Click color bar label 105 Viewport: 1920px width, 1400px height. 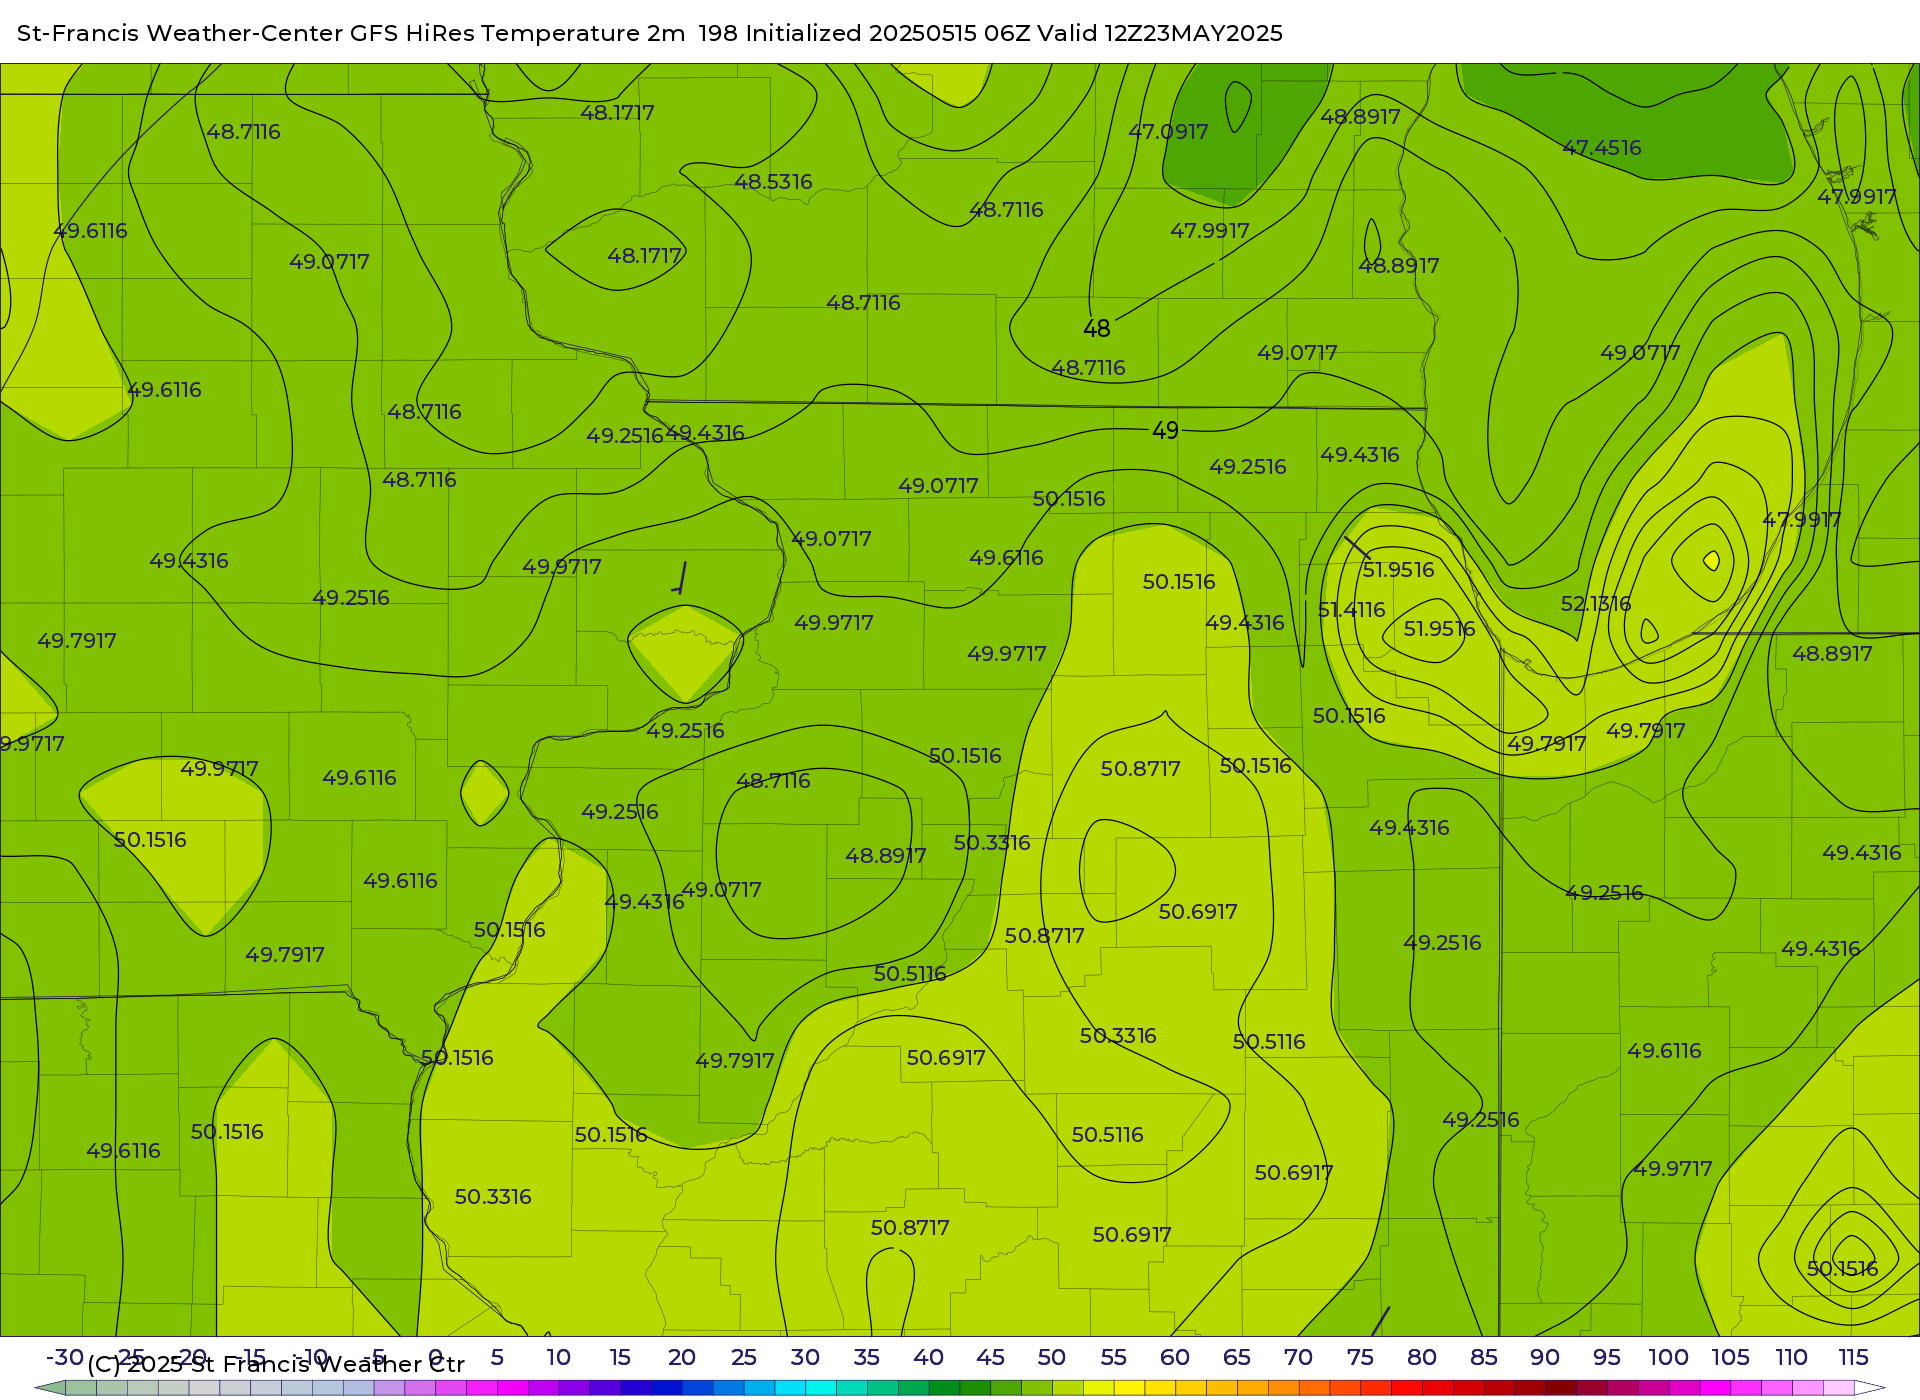tap(1731, 1358)
